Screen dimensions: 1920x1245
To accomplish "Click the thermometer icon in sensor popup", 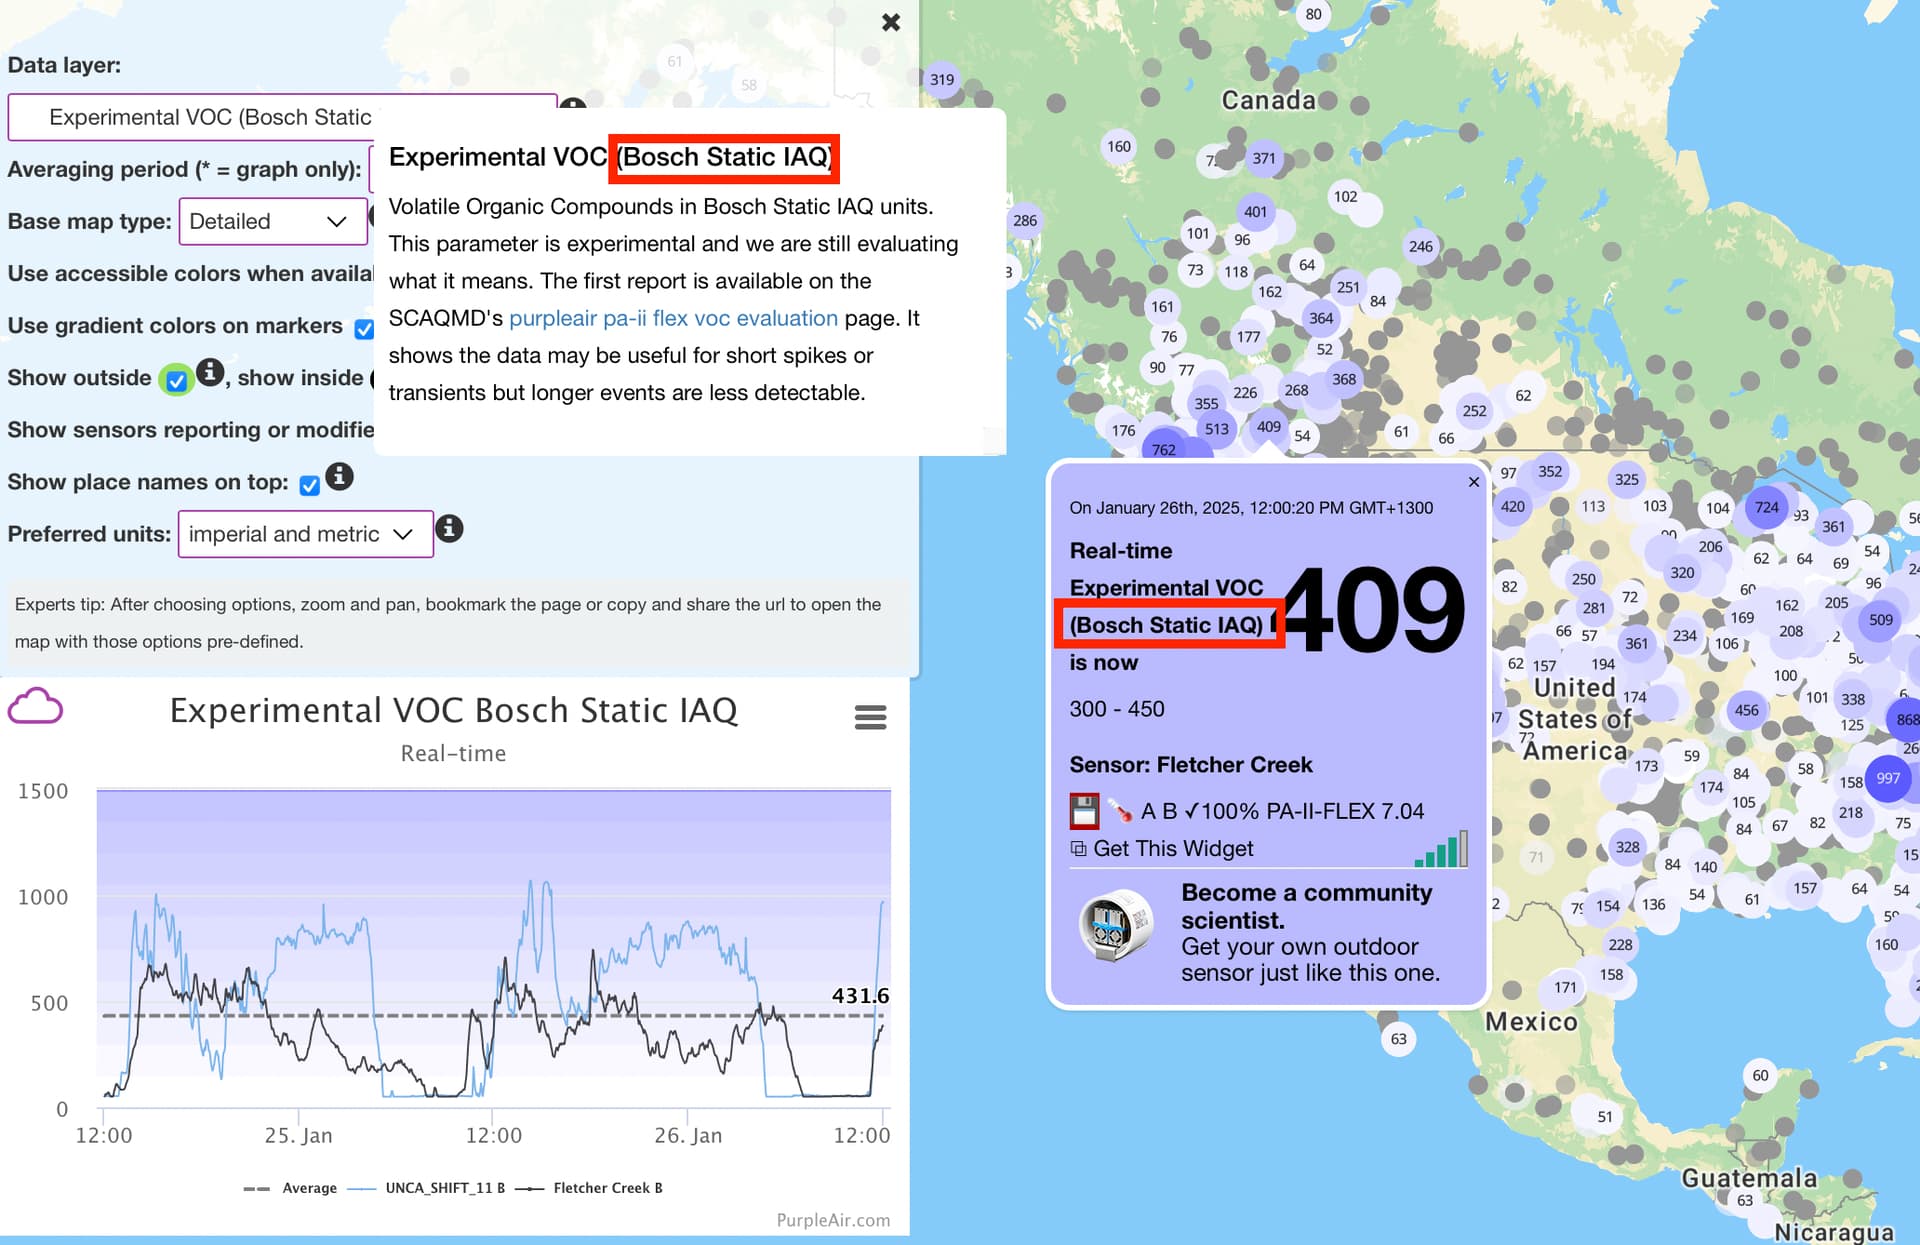I will pos(1119,811).
